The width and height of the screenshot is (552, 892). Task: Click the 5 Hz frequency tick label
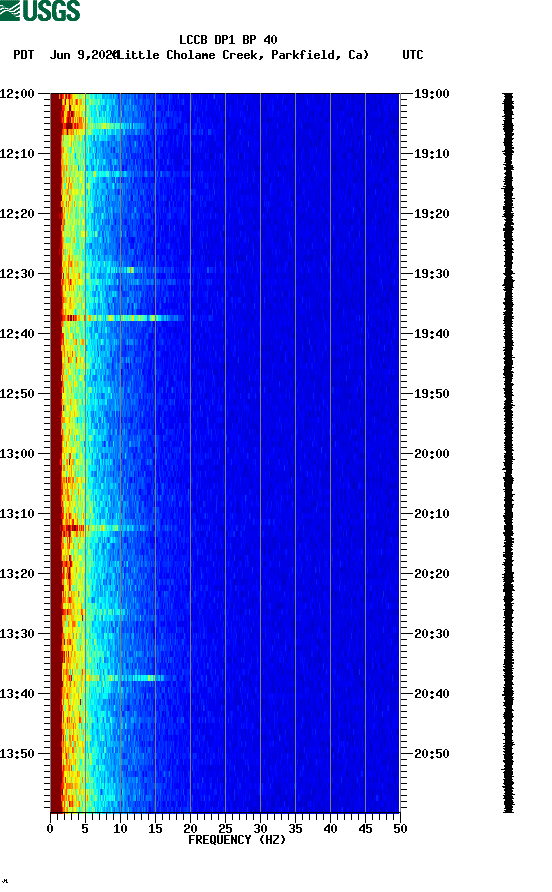coord(85,829)
